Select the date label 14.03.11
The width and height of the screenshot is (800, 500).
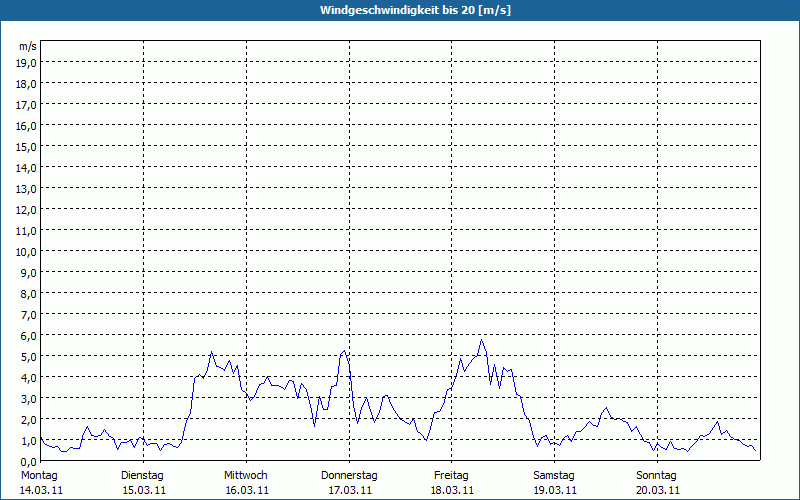tap(41, 490)
